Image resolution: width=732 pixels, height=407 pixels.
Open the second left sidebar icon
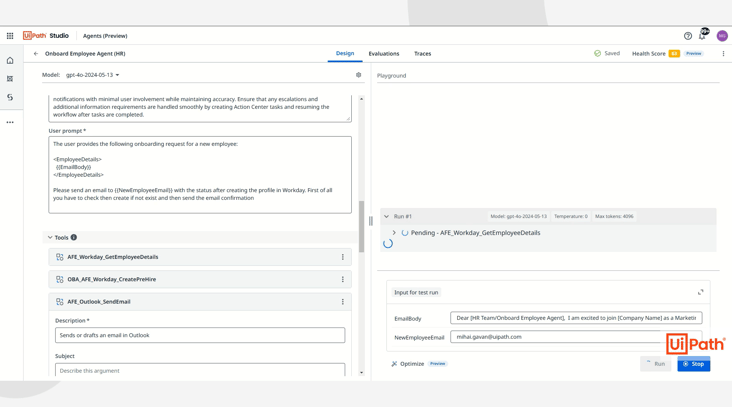(x=10, y=79)
